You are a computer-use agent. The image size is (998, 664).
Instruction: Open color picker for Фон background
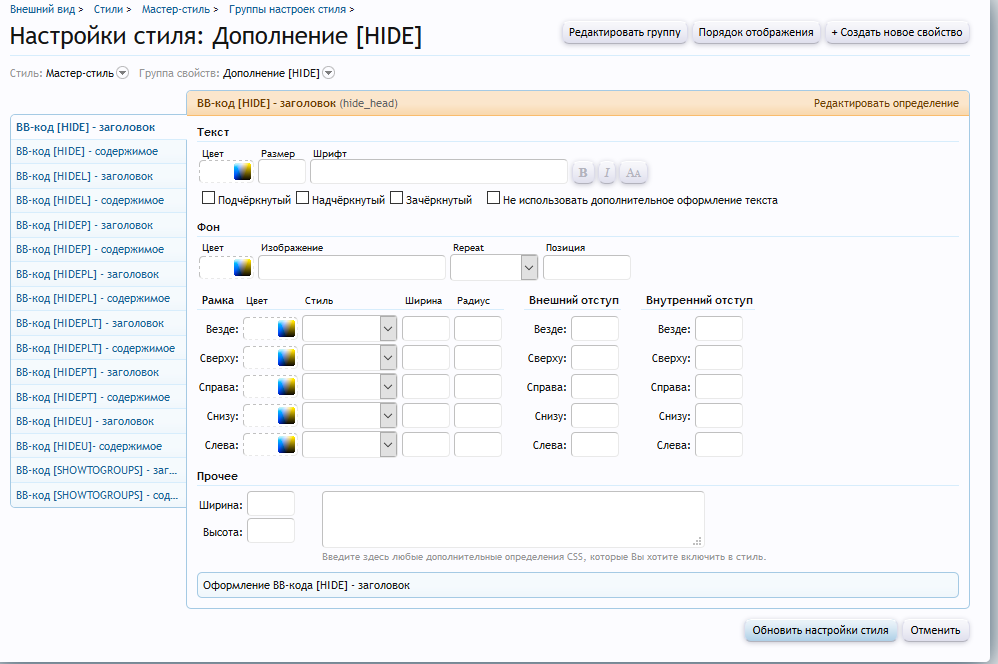click(242, 267)
